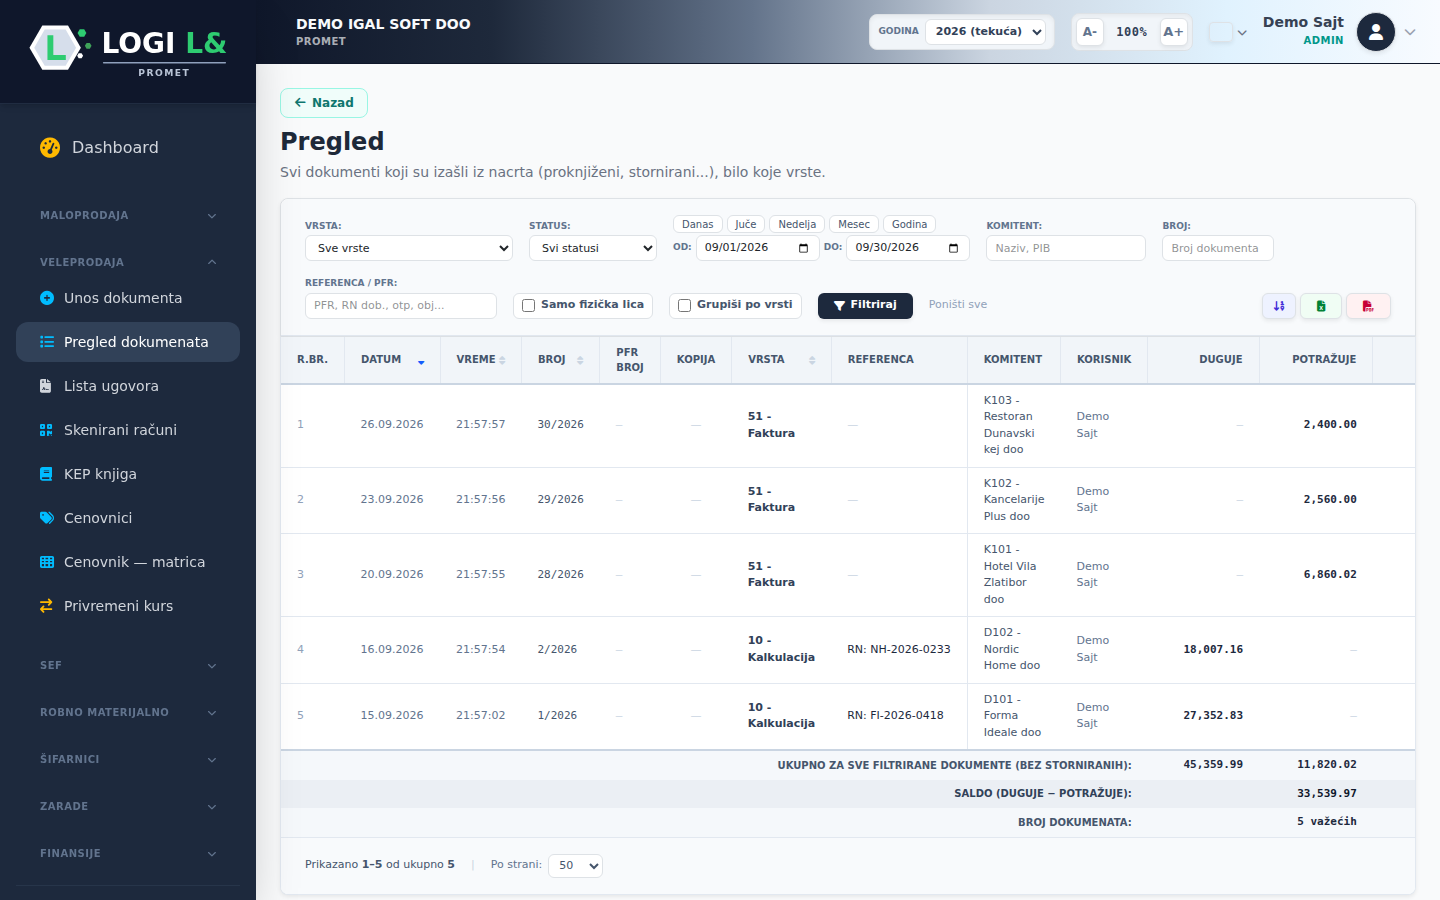Image resolution: width=1440 pixels, height=900 pixels.
Task: Open Dashboard from the sidebar
Action: click(x=128, y=147)
